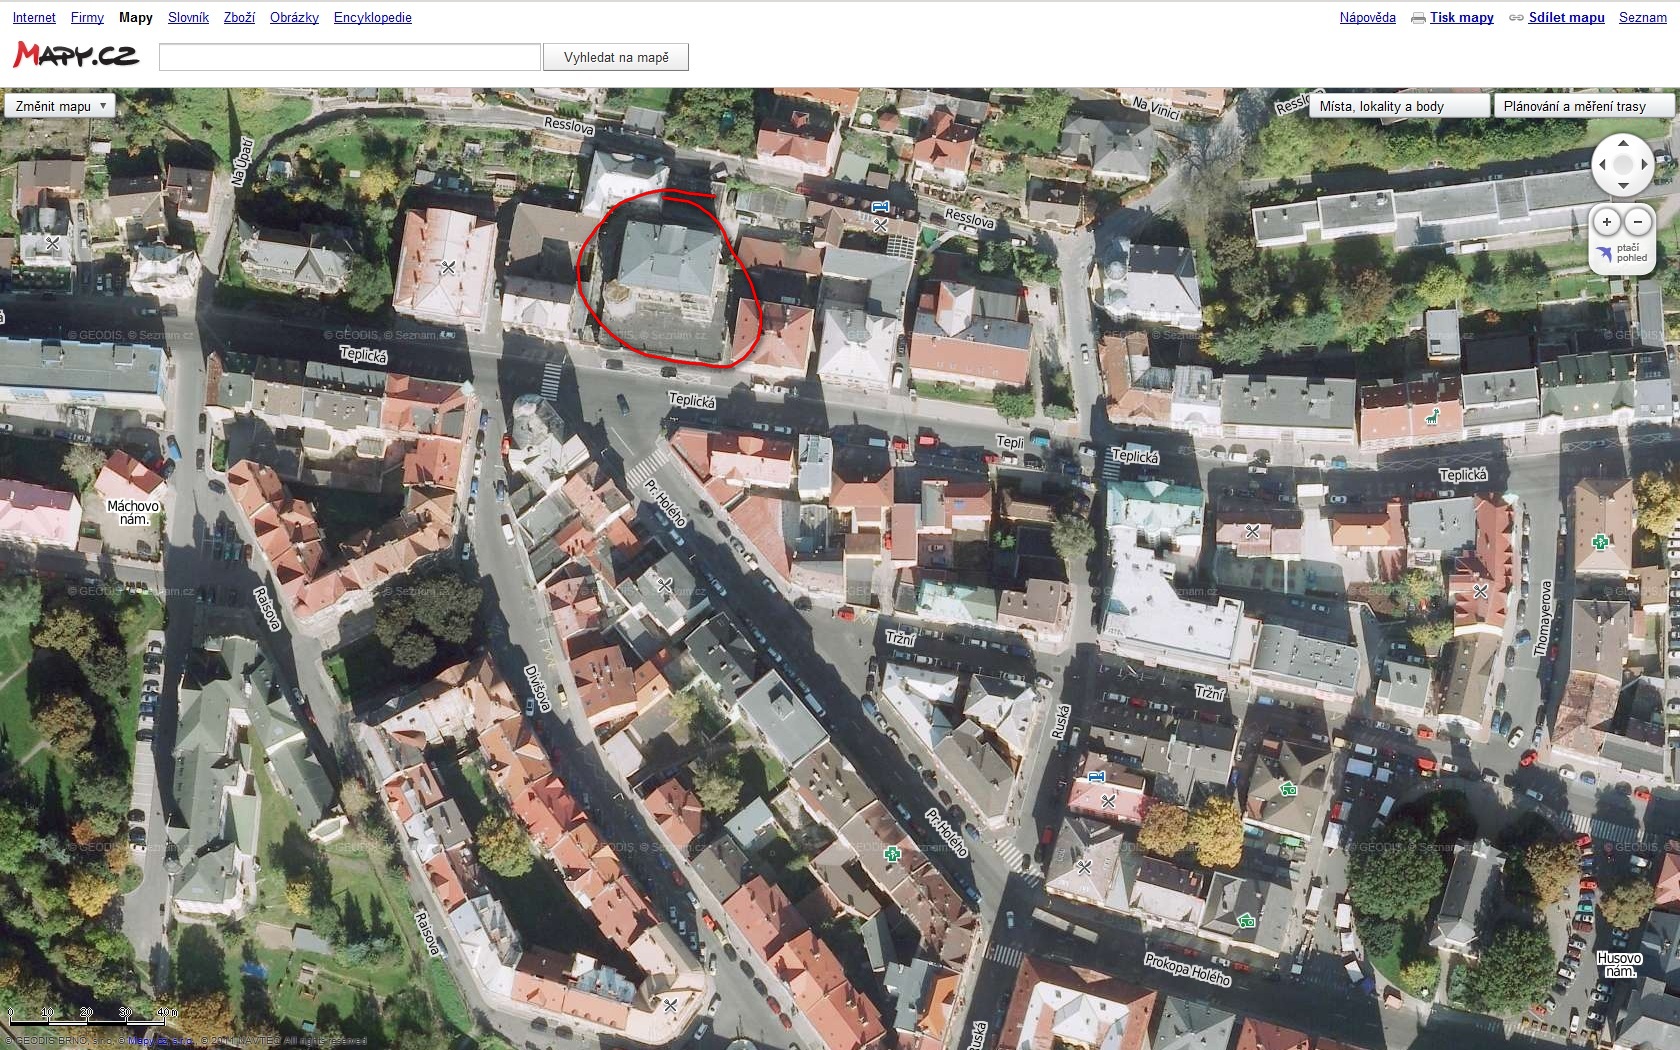Click the Sdílet mapu share link
The height and width of the screenshot is (1050, 1680).
click(1566, 17)
